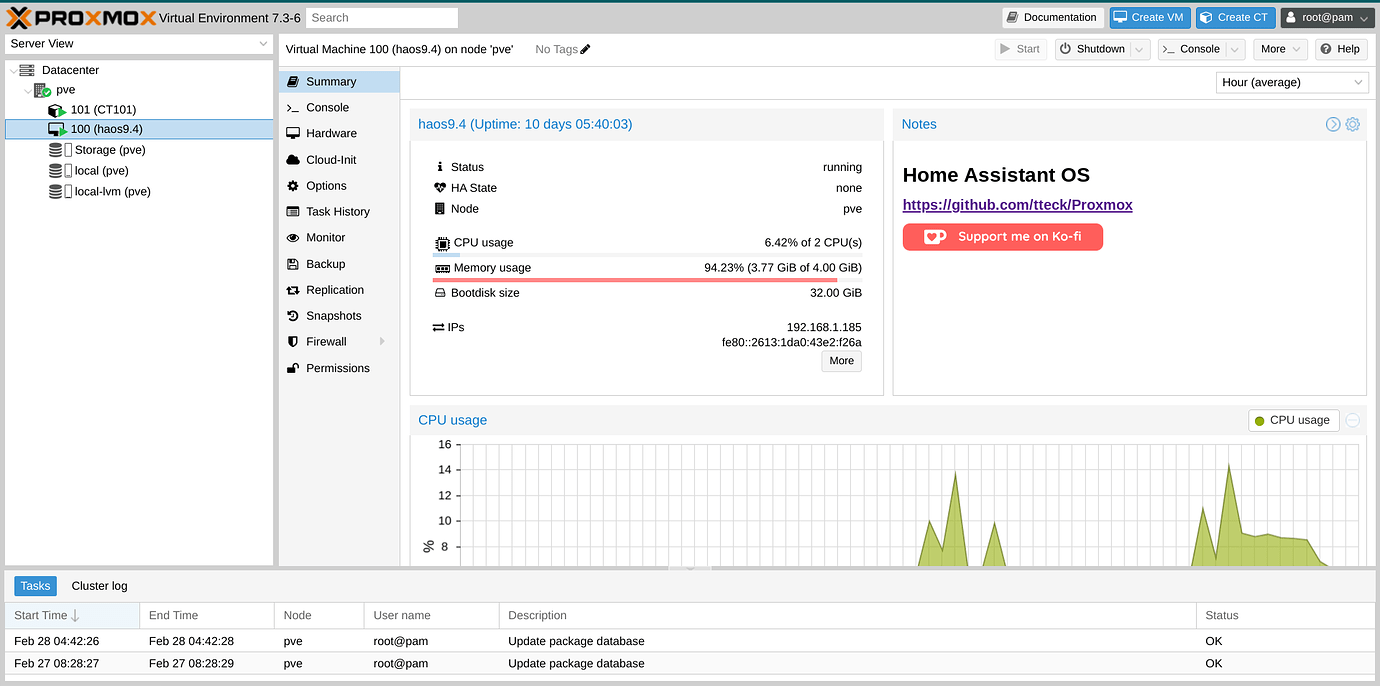Sort tasks by Start Time column

46,615
